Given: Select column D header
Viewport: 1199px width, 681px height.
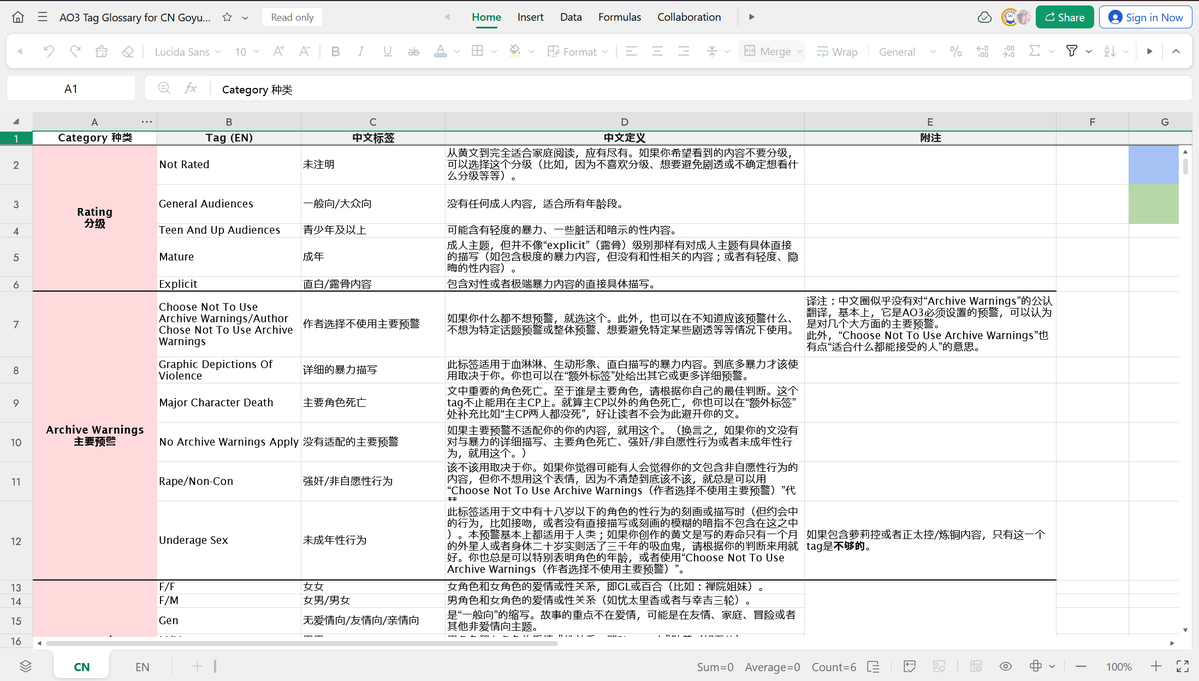Looking at the screenshot, I should (x=625, y=122).
